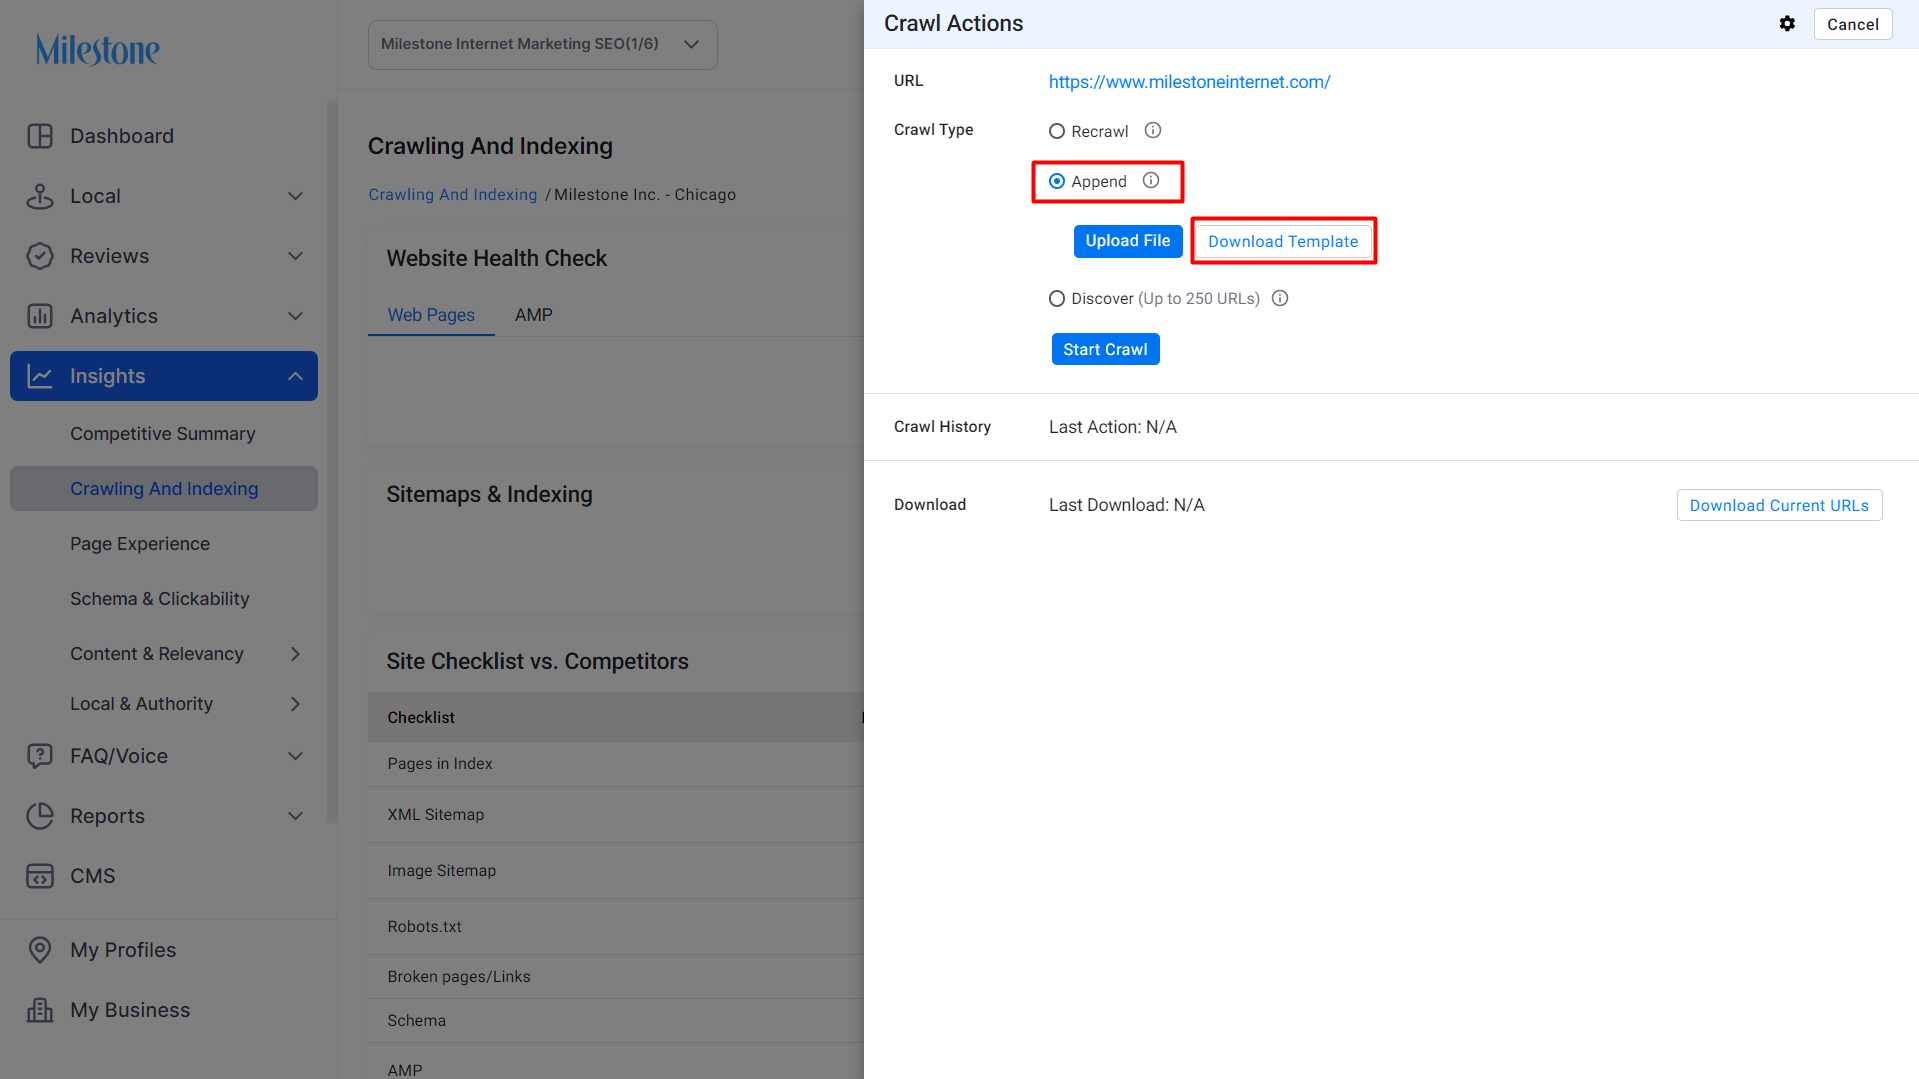Image resolution: width=1919 pixels, height=1079 pixels.
Task: Click the Insights line chart icon
Action: pos(40,376)
